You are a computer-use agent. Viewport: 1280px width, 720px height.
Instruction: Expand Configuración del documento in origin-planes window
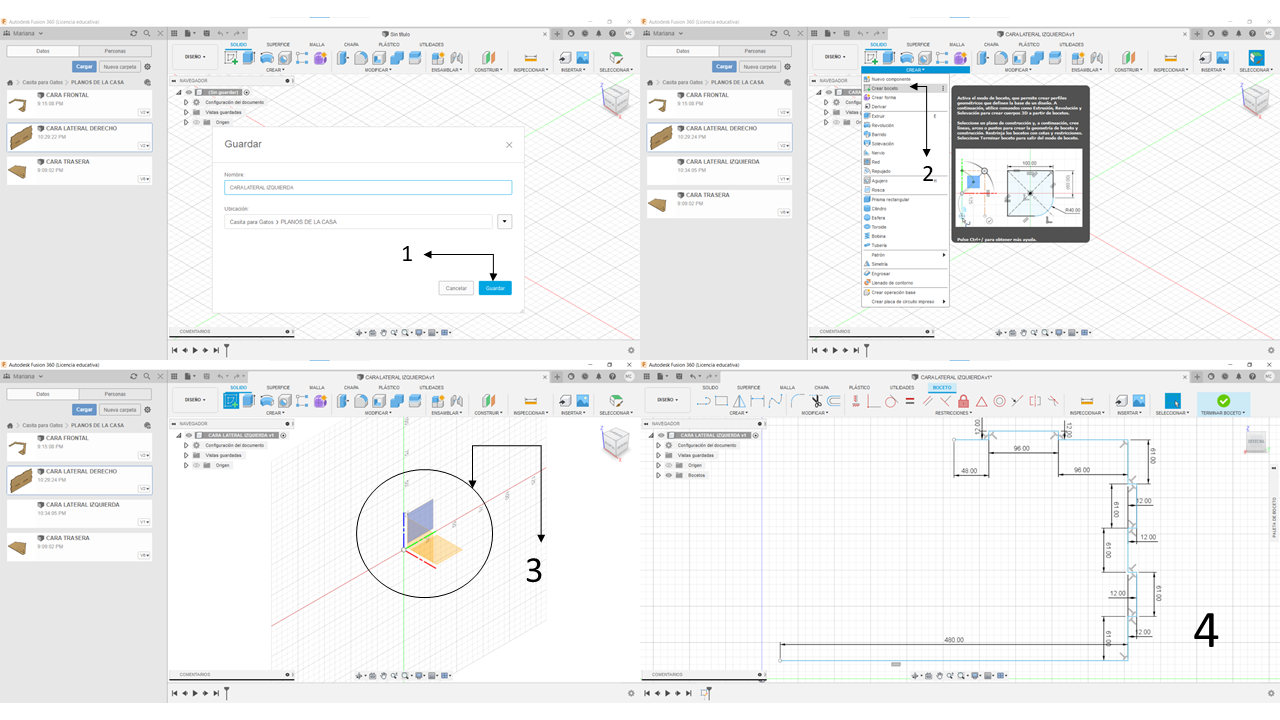point(185,445)
